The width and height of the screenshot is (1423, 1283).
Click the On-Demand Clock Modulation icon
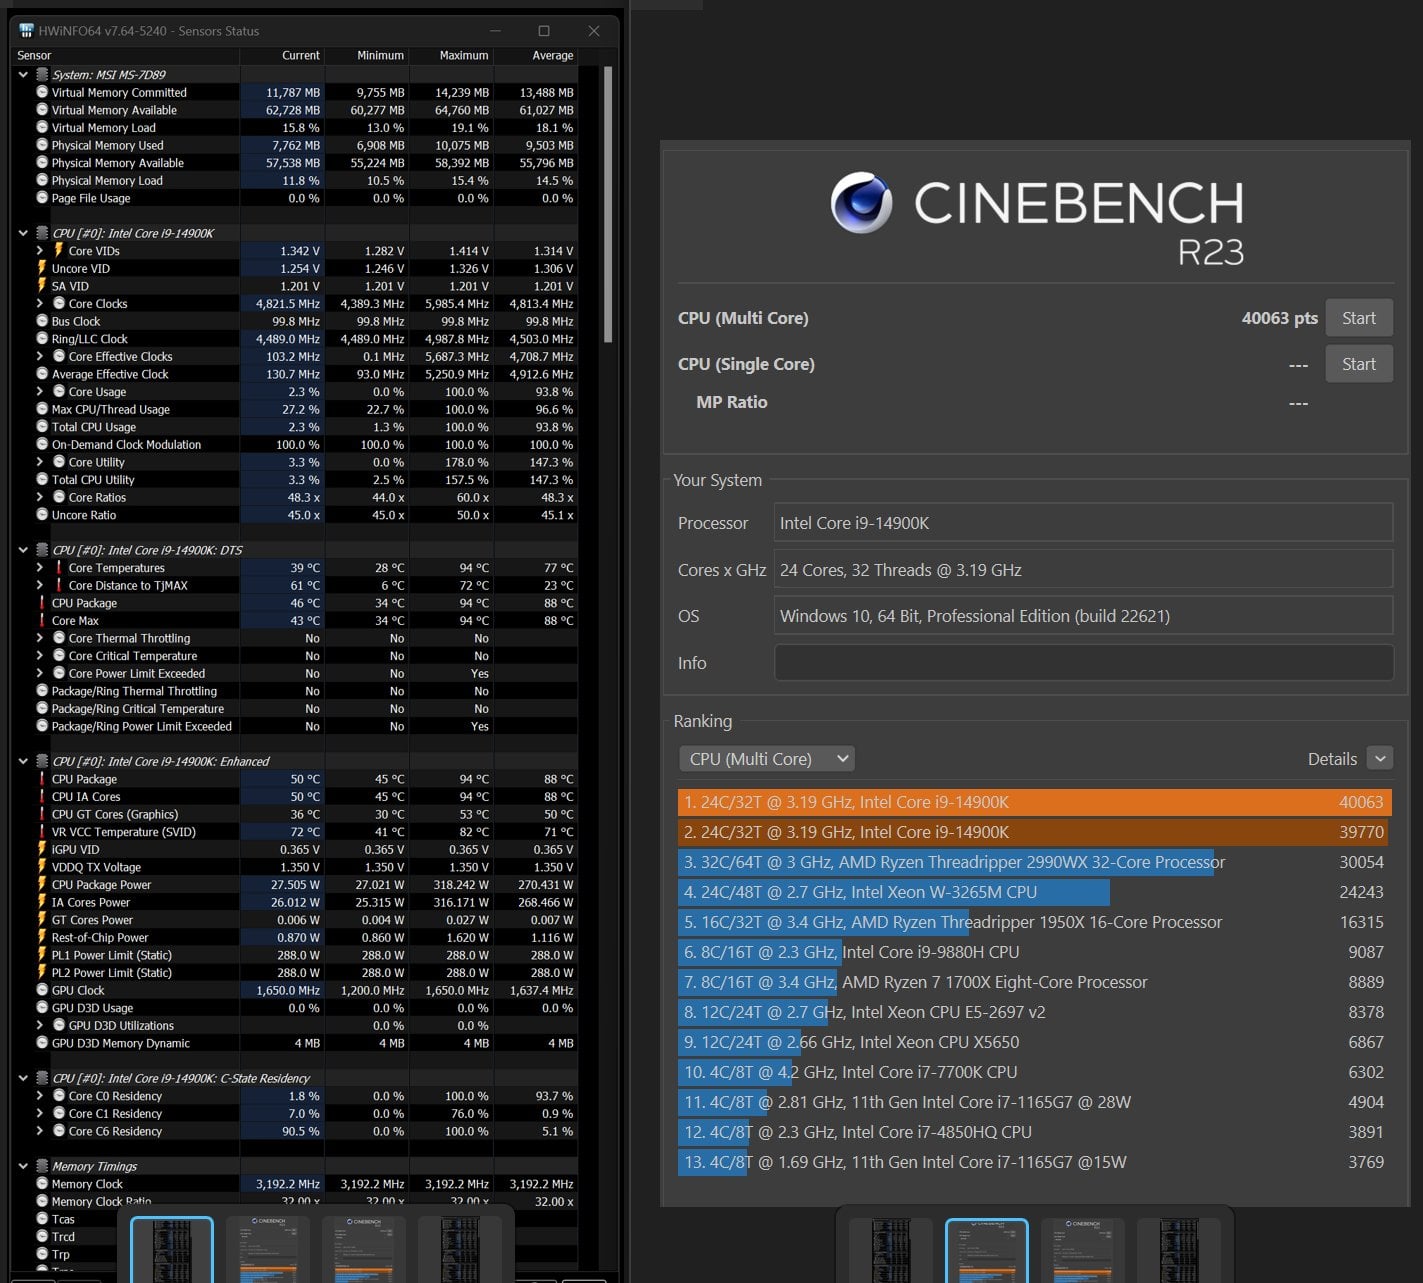tap(42, 444)
